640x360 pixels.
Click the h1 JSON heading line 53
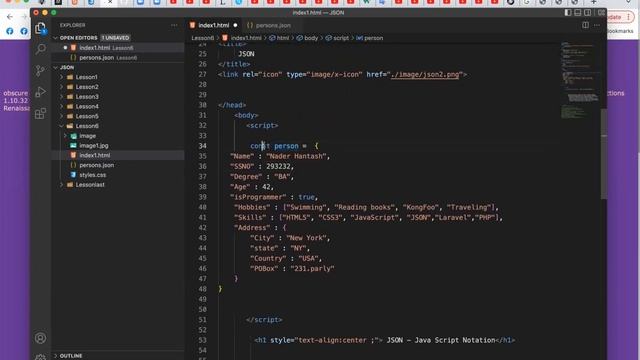(384, 340)
